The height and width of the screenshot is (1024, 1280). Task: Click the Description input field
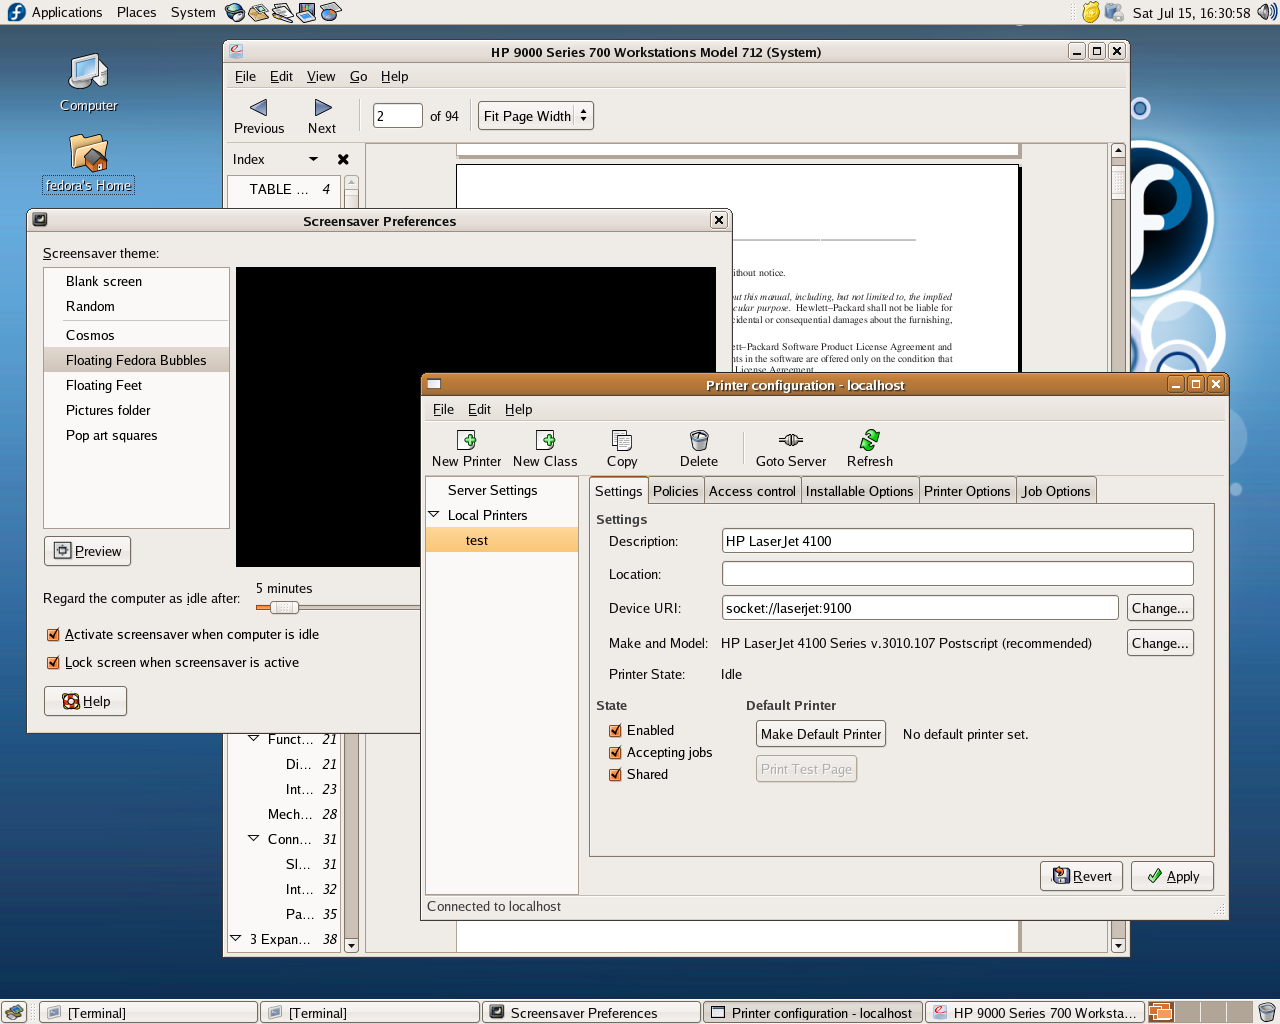pos(957,541)
